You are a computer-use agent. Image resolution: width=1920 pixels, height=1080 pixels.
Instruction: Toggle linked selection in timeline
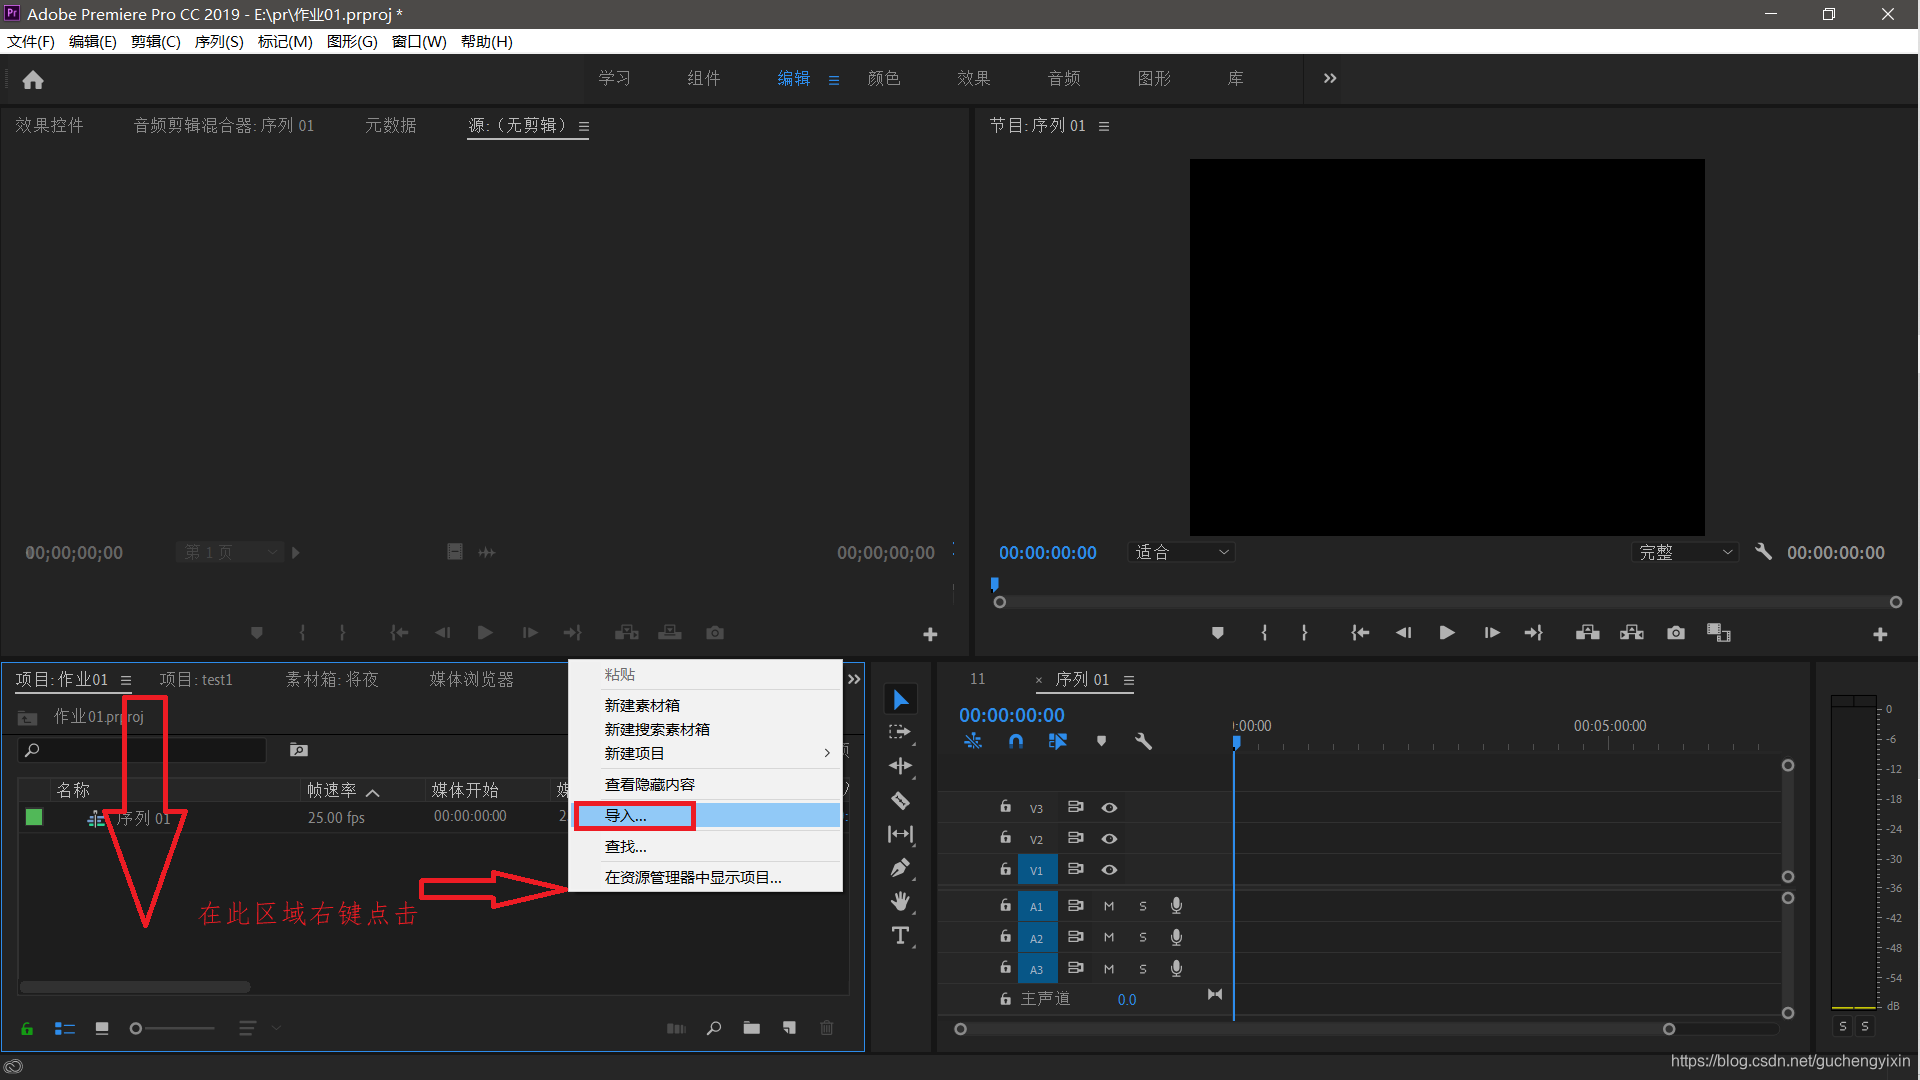(1058, 741)
